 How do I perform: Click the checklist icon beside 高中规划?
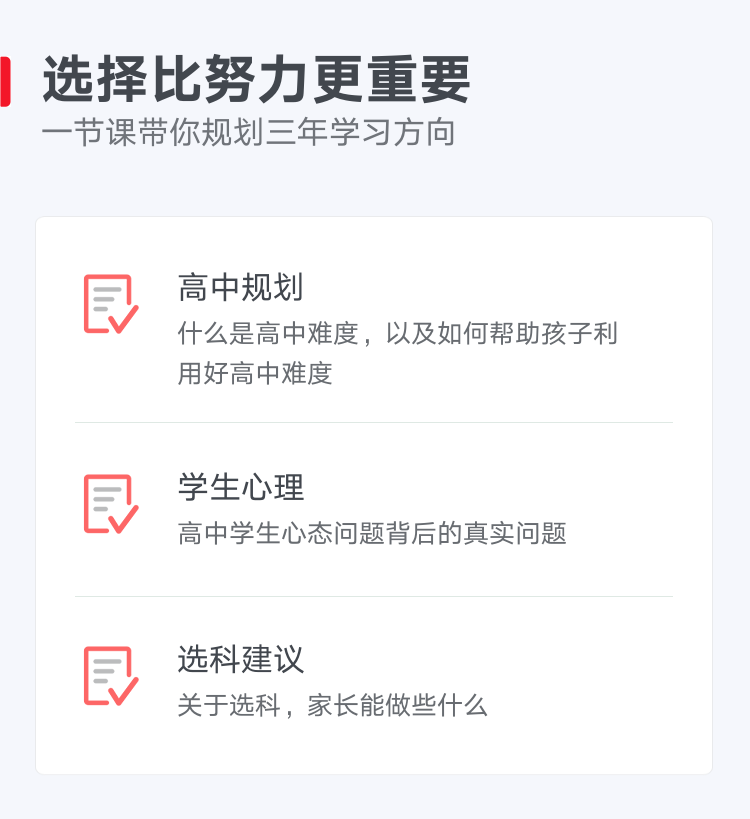coord(111,304)
